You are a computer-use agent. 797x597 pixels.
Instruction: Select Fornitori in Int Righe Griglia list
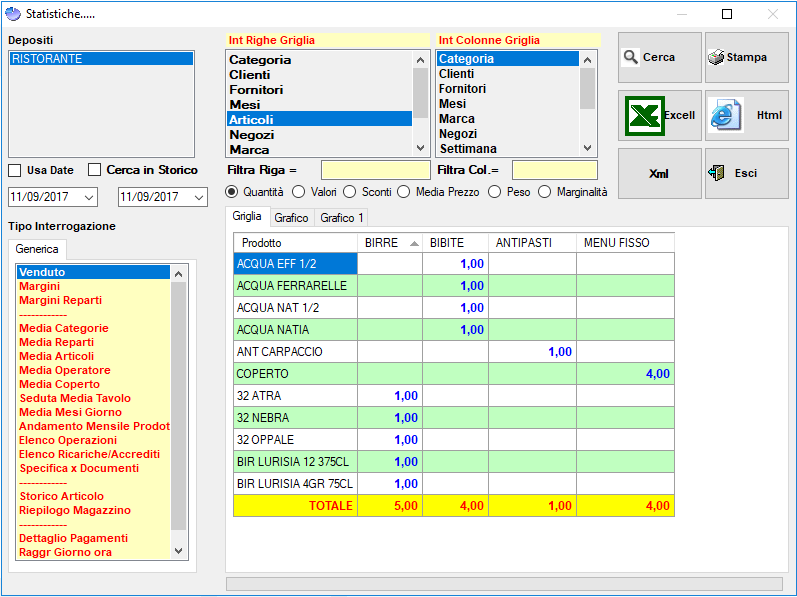[319, 90]
